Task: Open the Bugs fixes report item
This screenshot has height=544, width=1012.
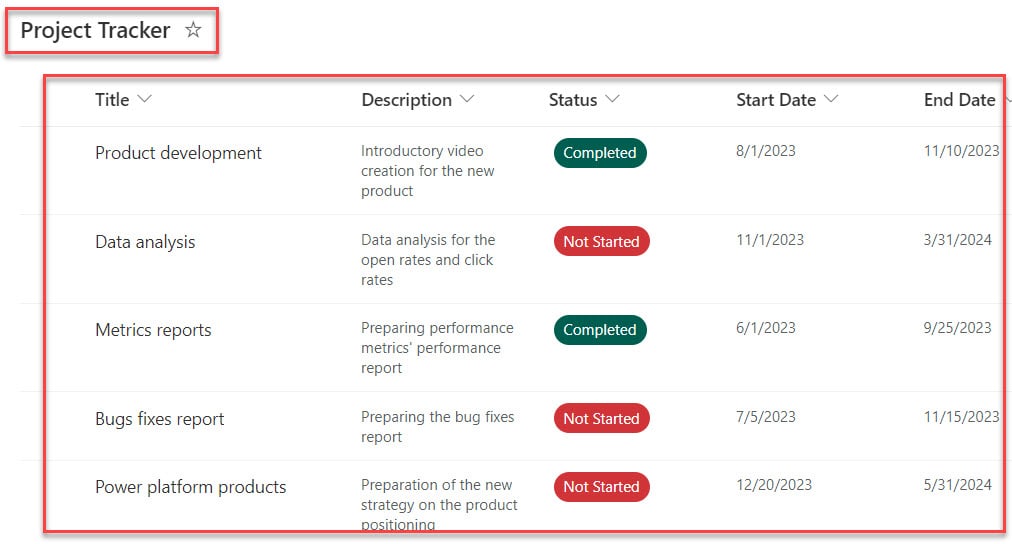Action: [x=159, y=419]
